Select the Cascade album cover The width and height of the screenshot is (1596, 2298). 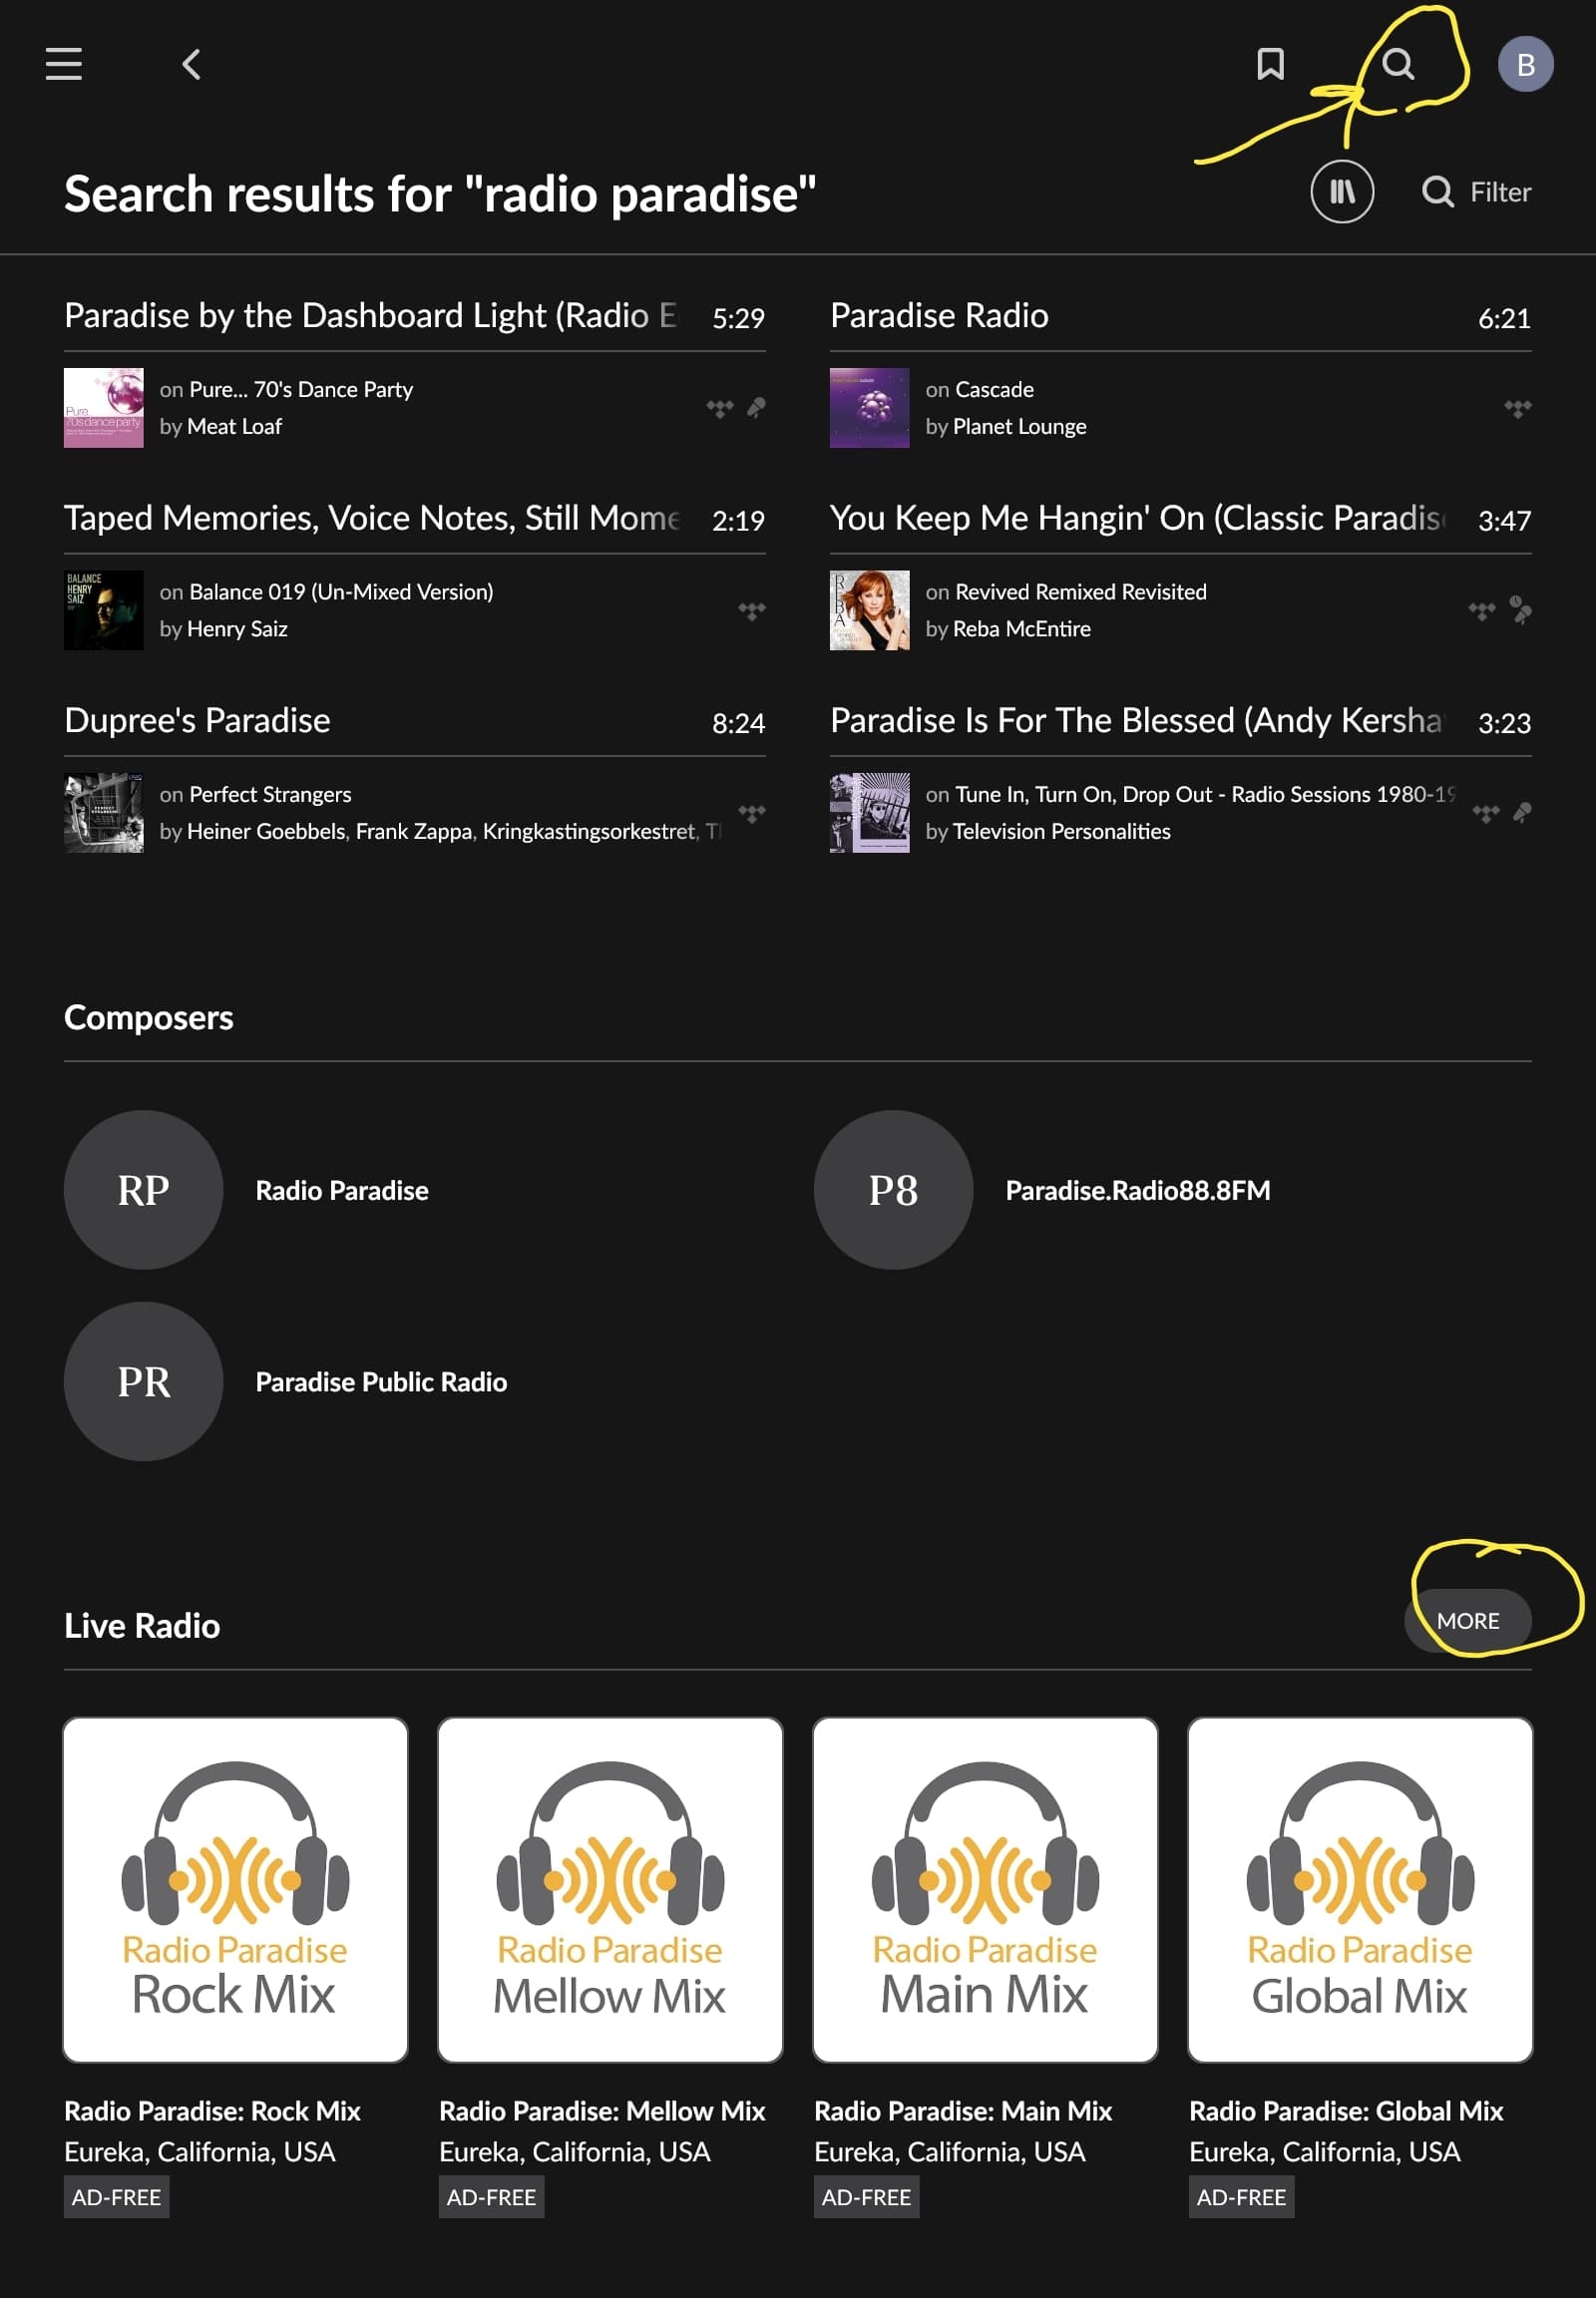coord(870,408)
